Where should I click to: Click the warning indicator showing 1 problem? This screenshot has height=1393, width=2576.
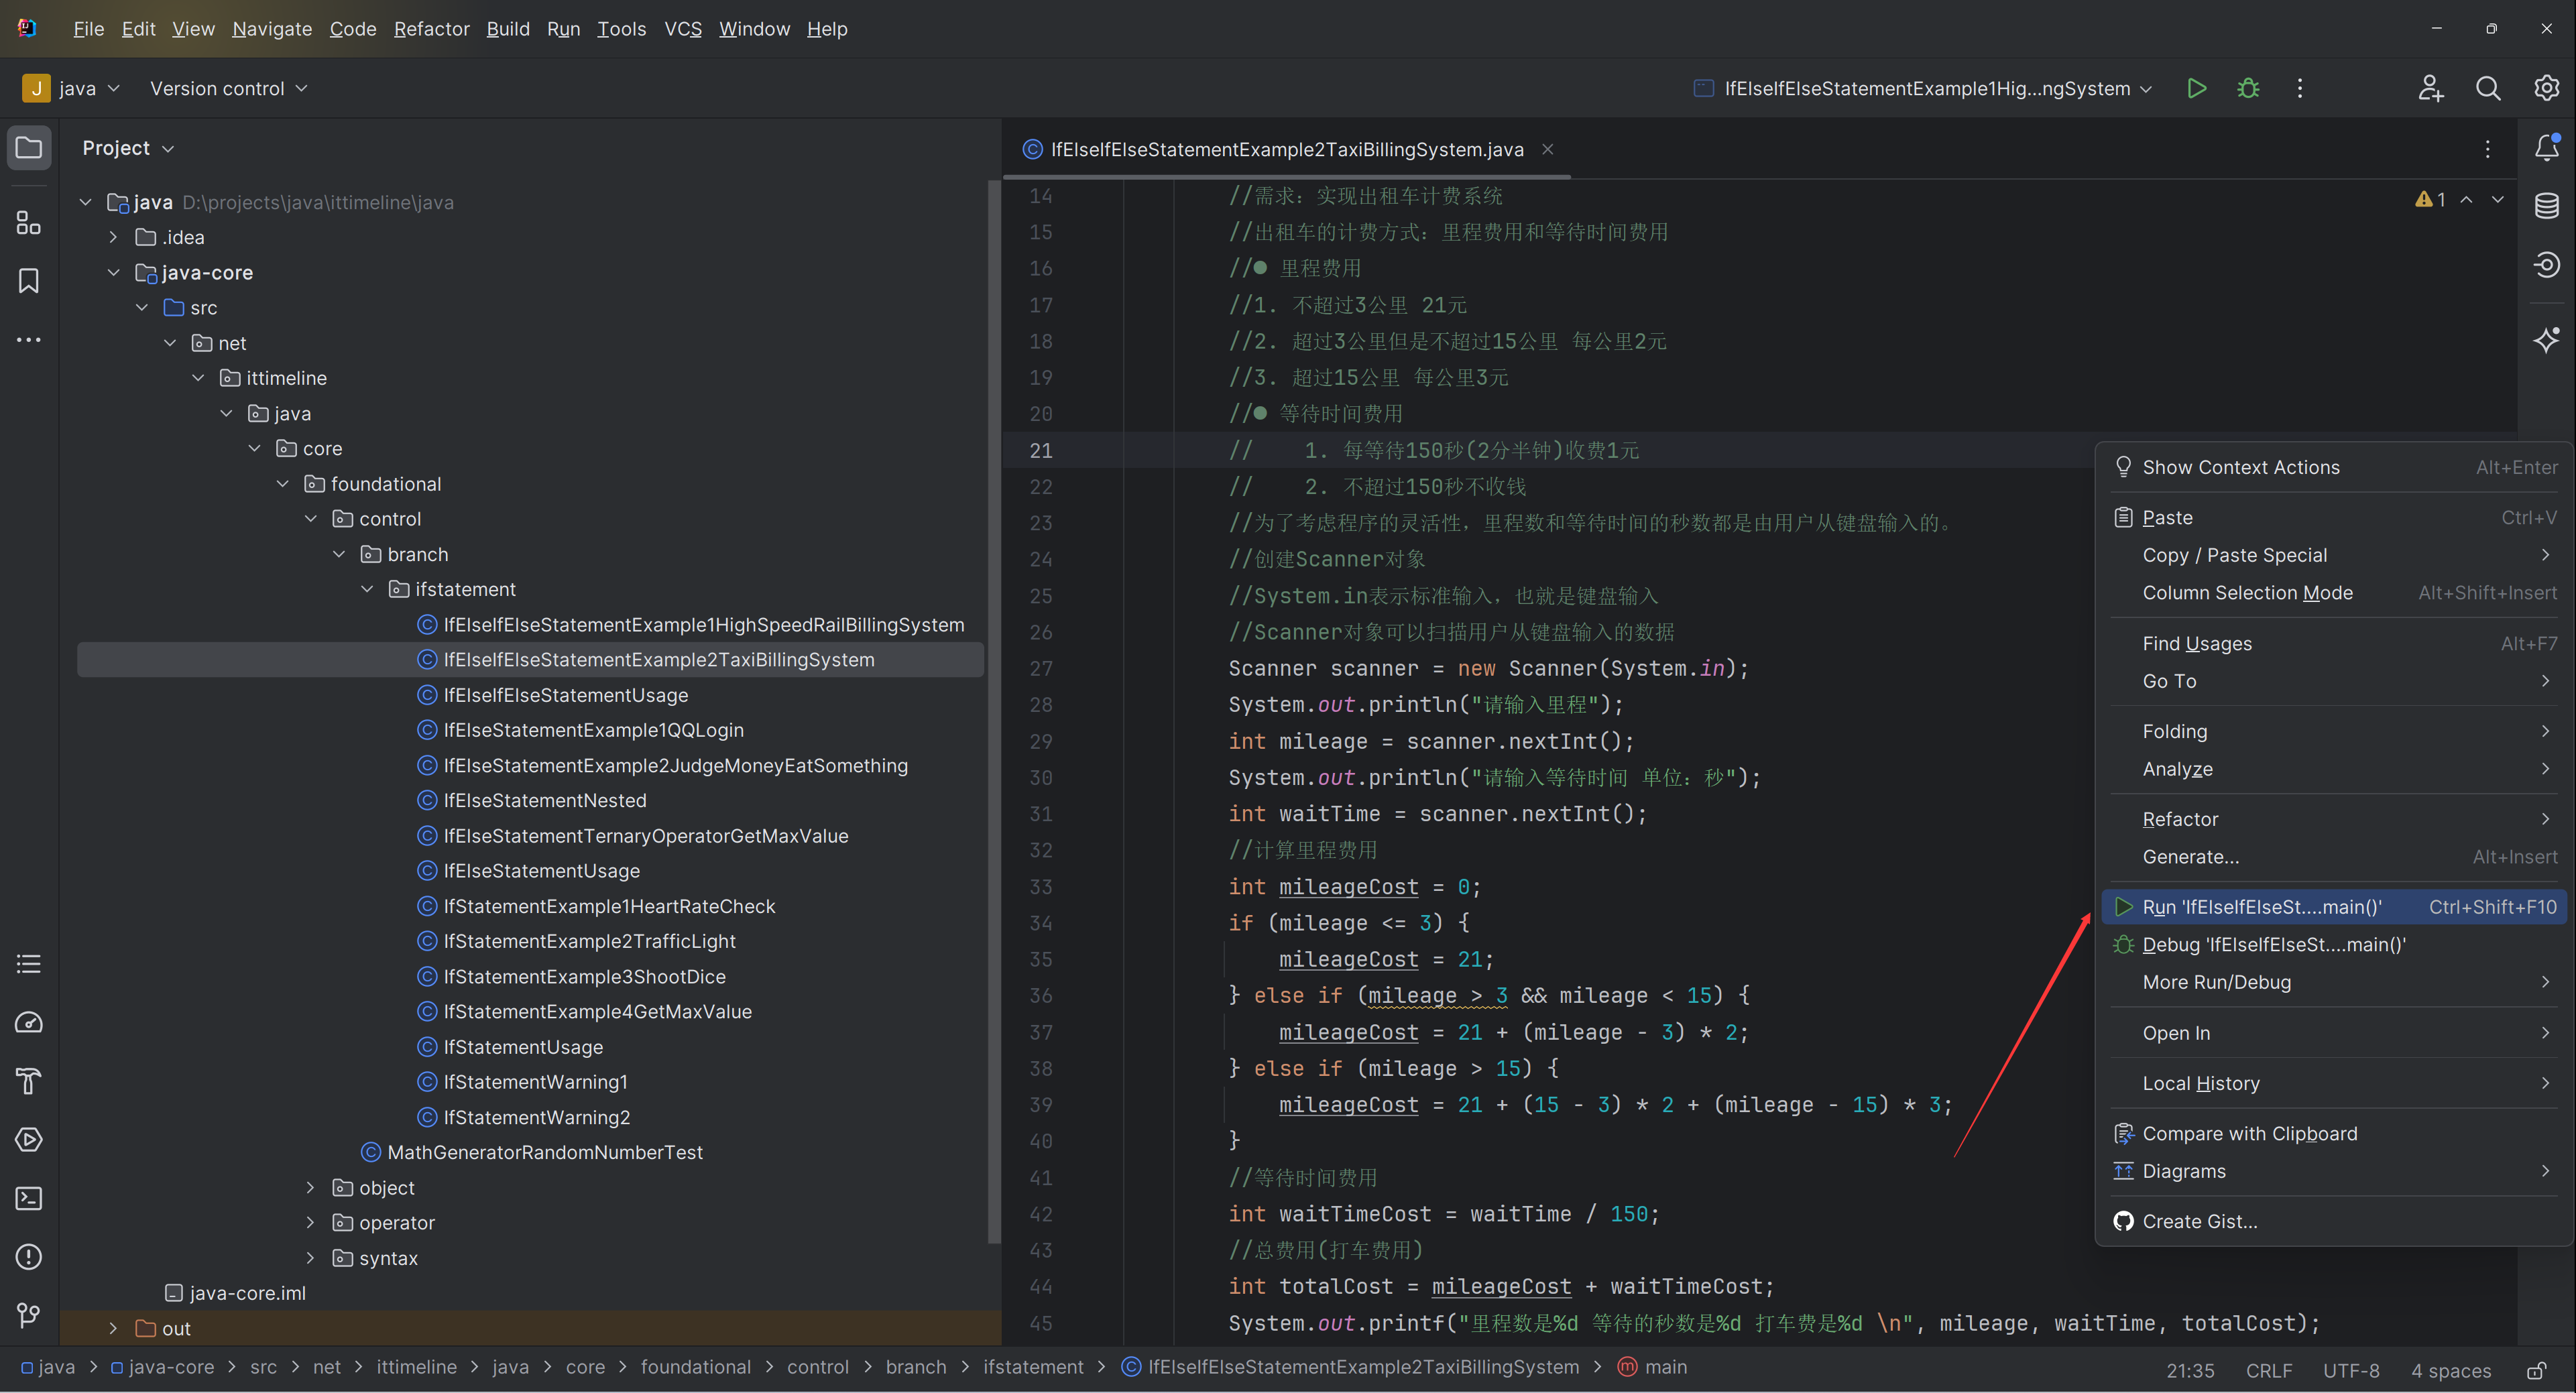(2430, 200)
